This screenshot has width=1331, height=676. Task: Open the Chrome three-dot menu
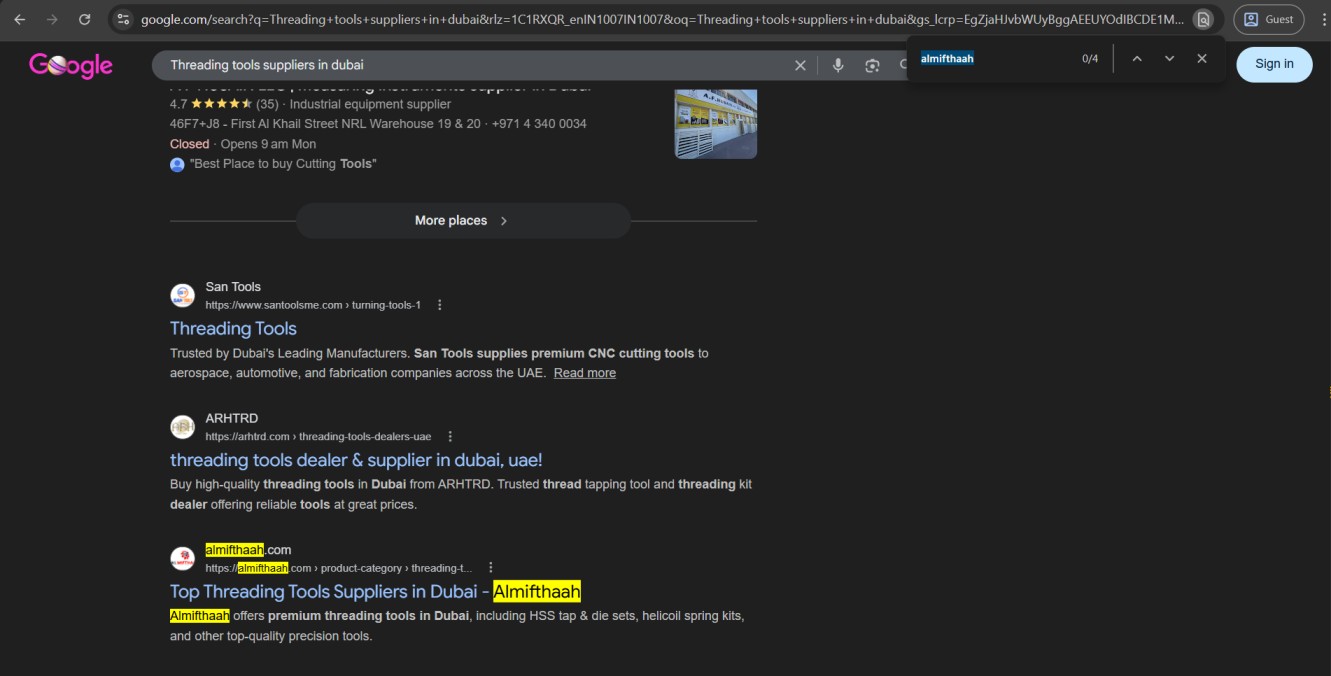(x=1323, y=19)
